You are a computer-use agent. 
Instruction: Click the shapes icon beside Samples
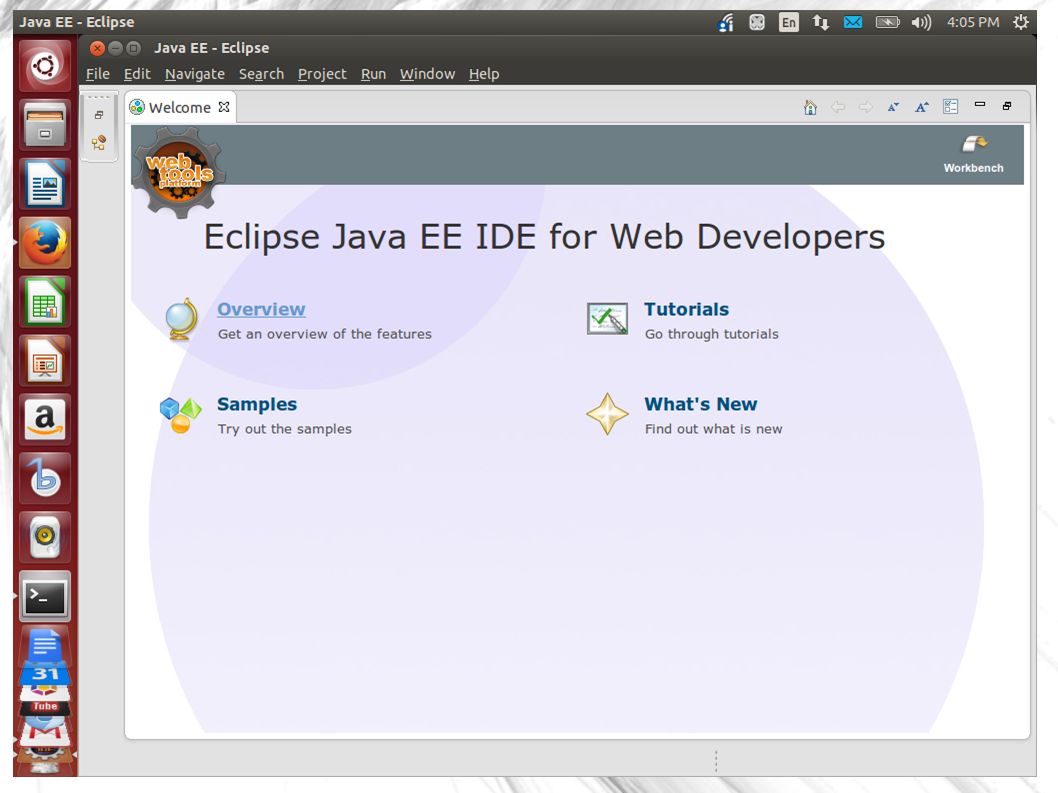(181, 414)
